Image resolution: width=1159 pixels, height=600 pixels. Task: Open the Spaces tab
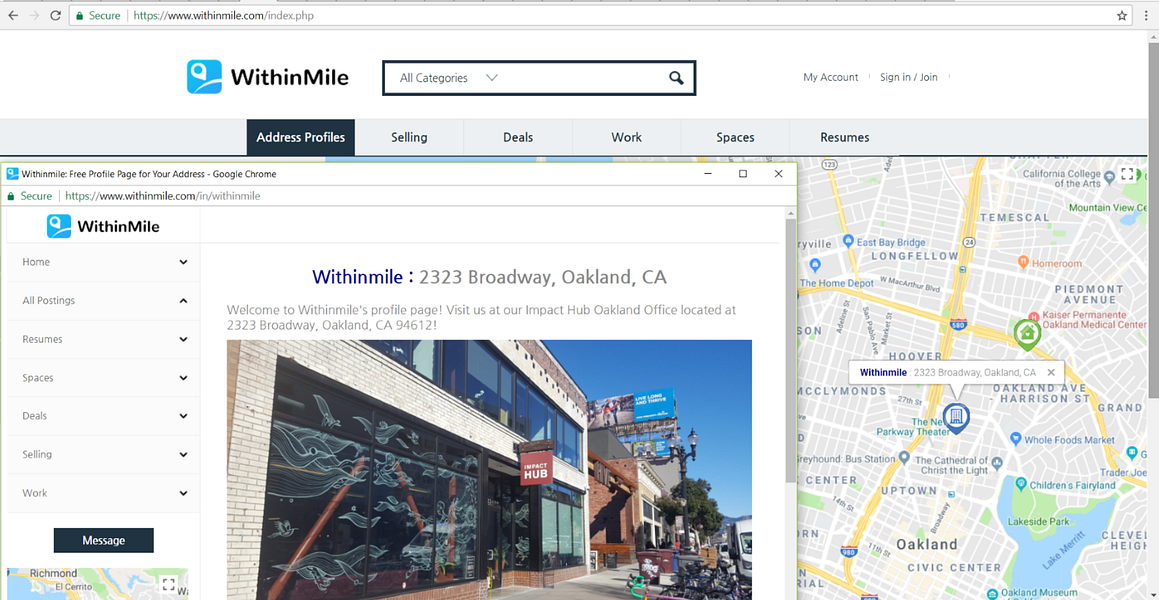[x=735, y=137]
